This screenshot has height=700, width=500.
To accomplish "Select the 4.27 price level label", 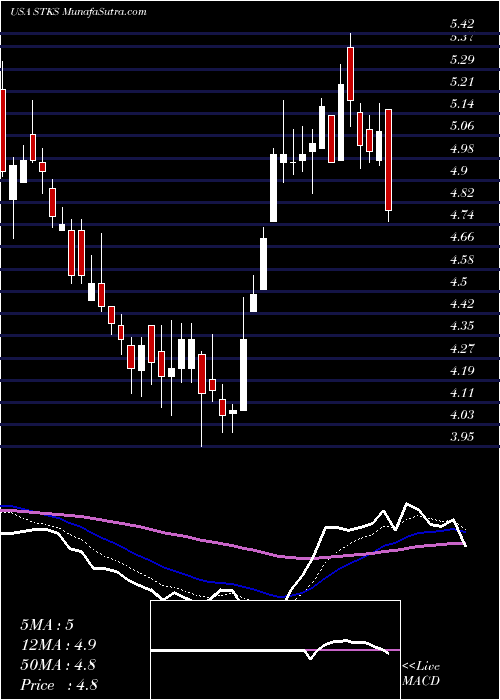I will (462, 348).
